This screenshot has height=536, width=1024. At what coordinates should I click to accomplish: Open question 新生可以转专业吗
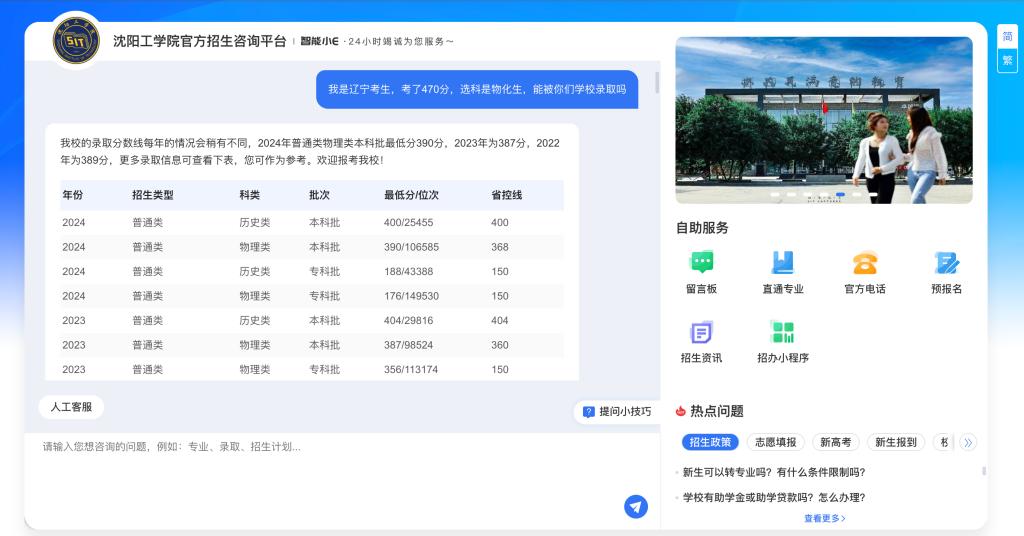(x=773, y=472)
